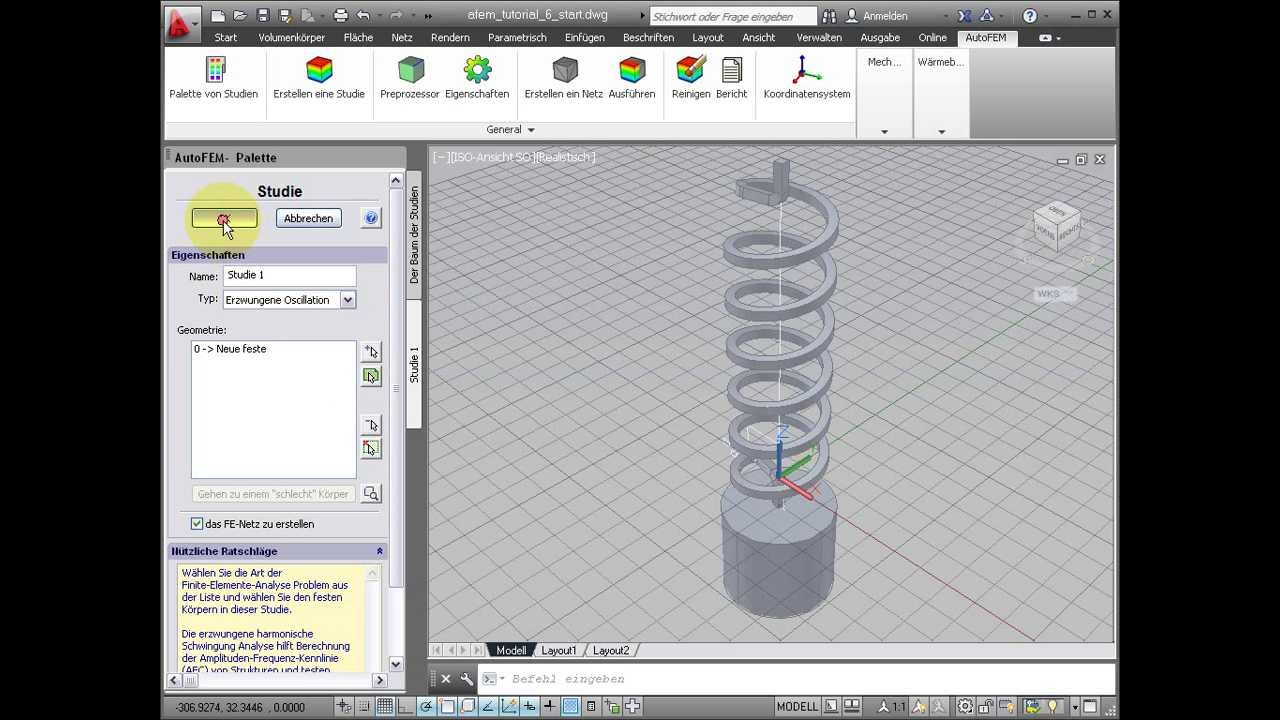Image resolution: width=1280 pixels, height=720 pixels.
Task: Click the palette horizontal scrollbar right arrow
Action: coord(380,681)
